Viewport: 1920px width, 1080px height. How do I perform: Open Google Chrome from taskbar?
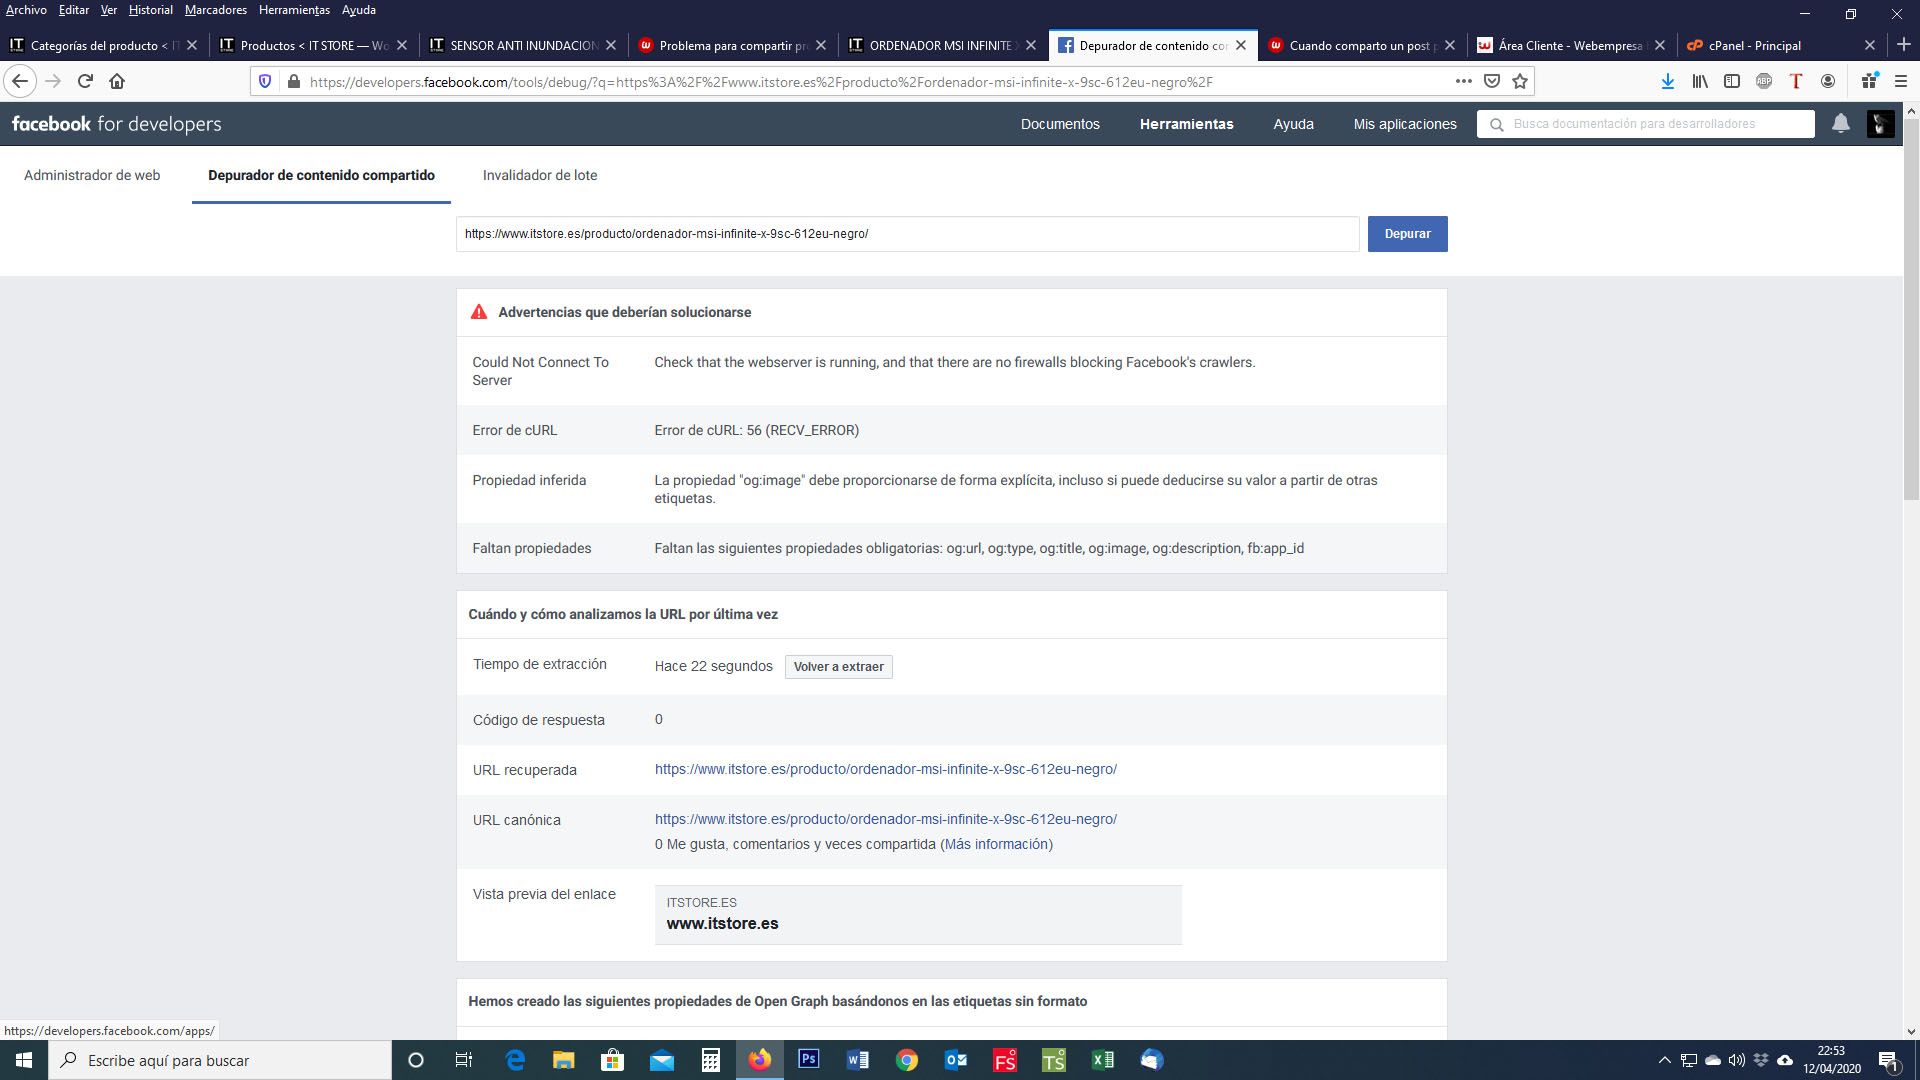pos(907,1060)
